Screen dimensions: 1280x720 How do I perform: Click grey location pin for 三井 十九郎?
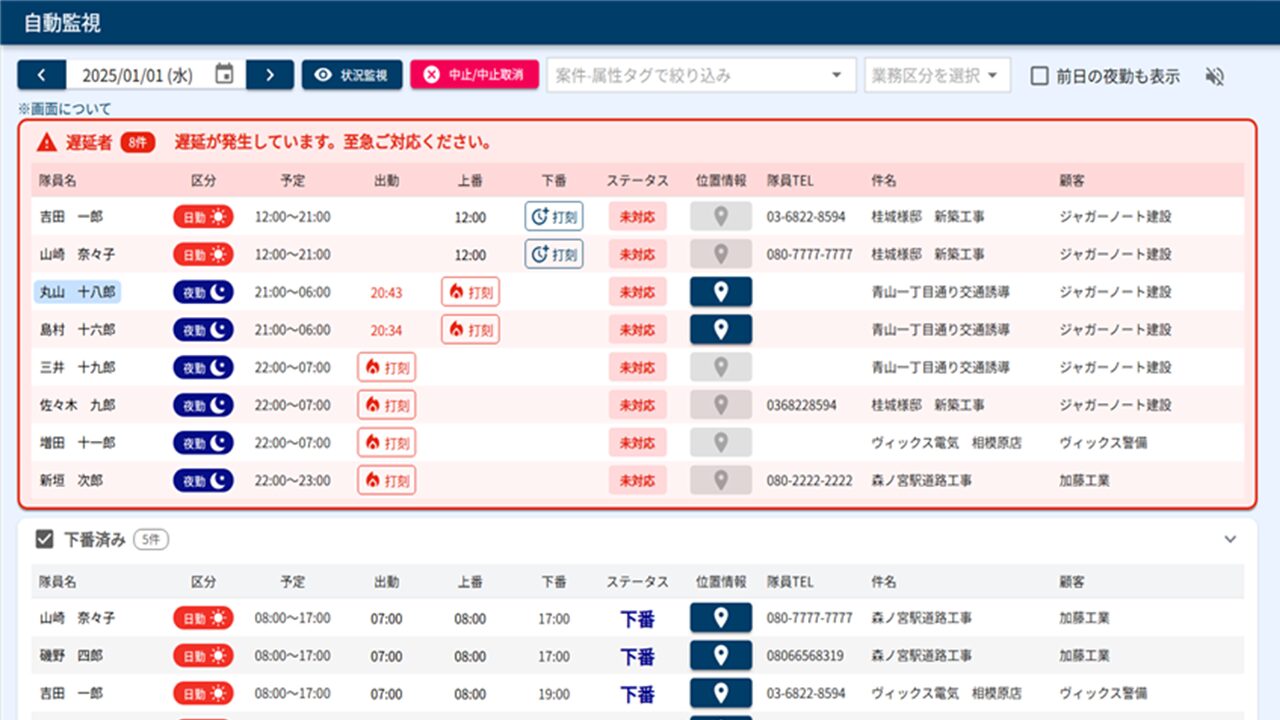coord(721,367)
